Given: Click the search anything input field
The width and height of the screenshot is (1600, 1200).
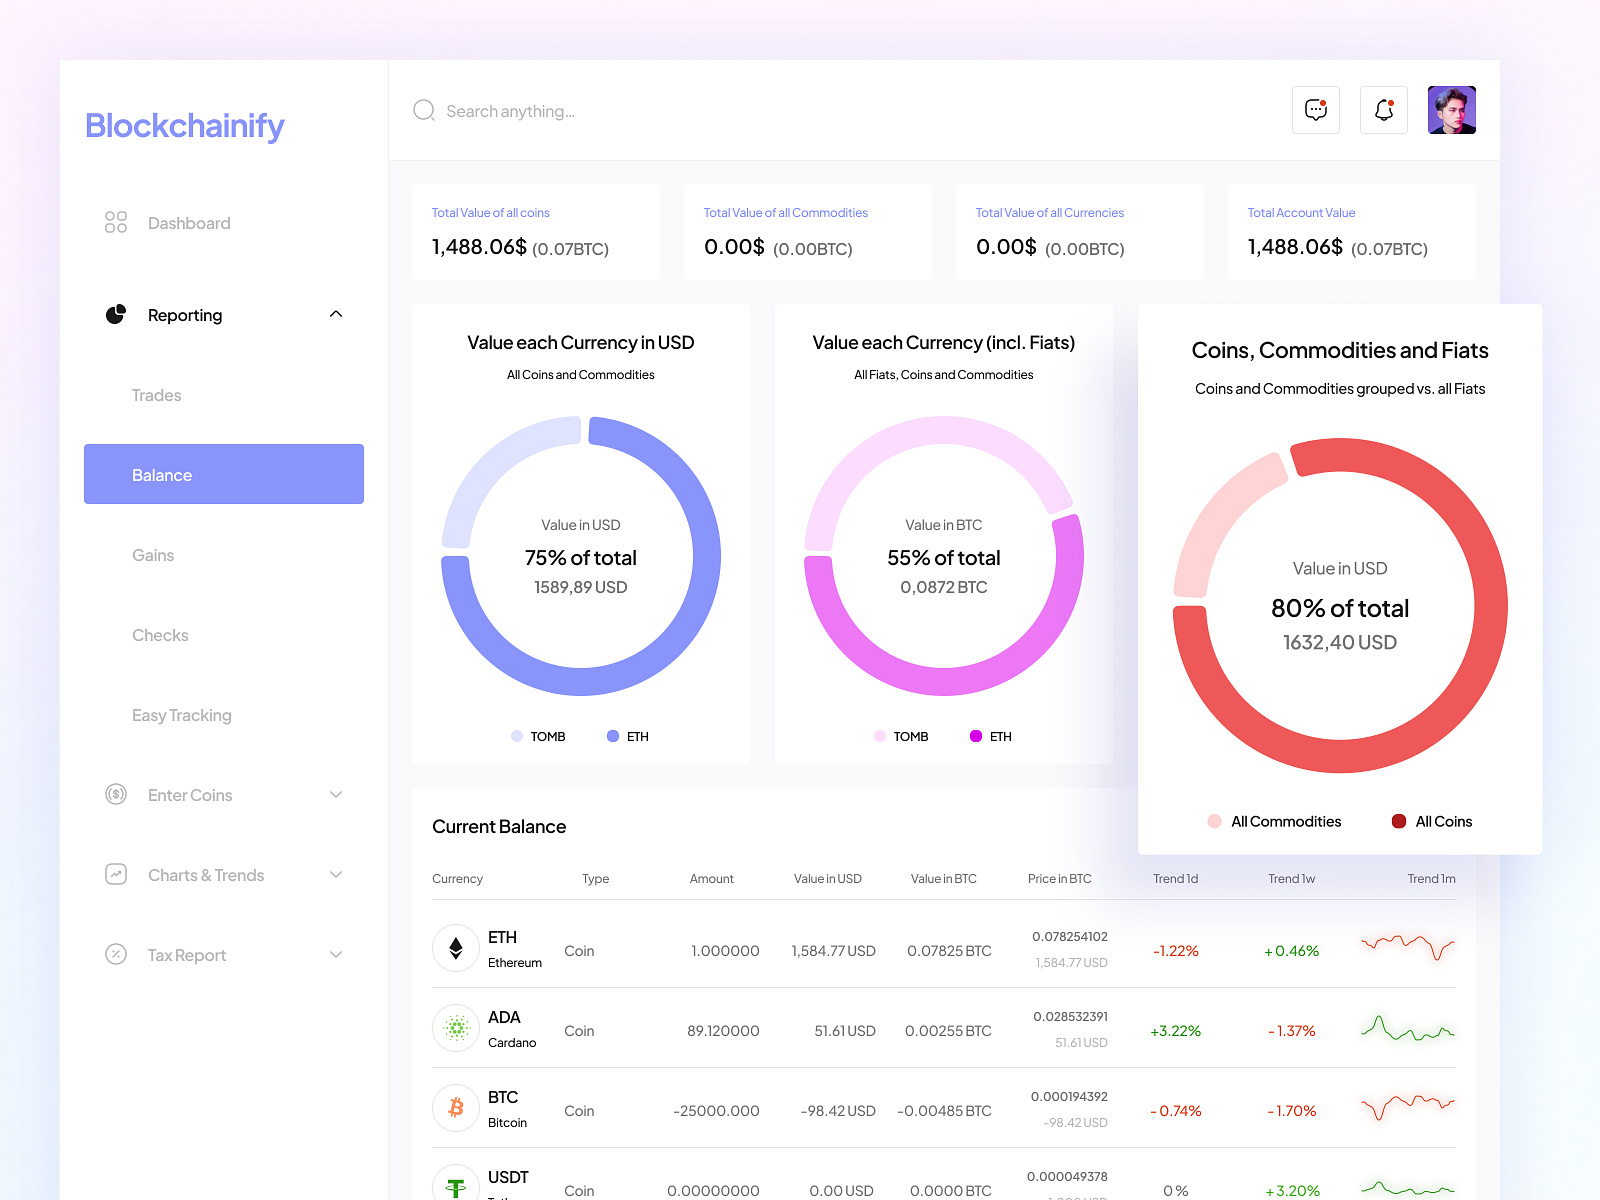Looking at the screenshot, I should tap(512, 111).
